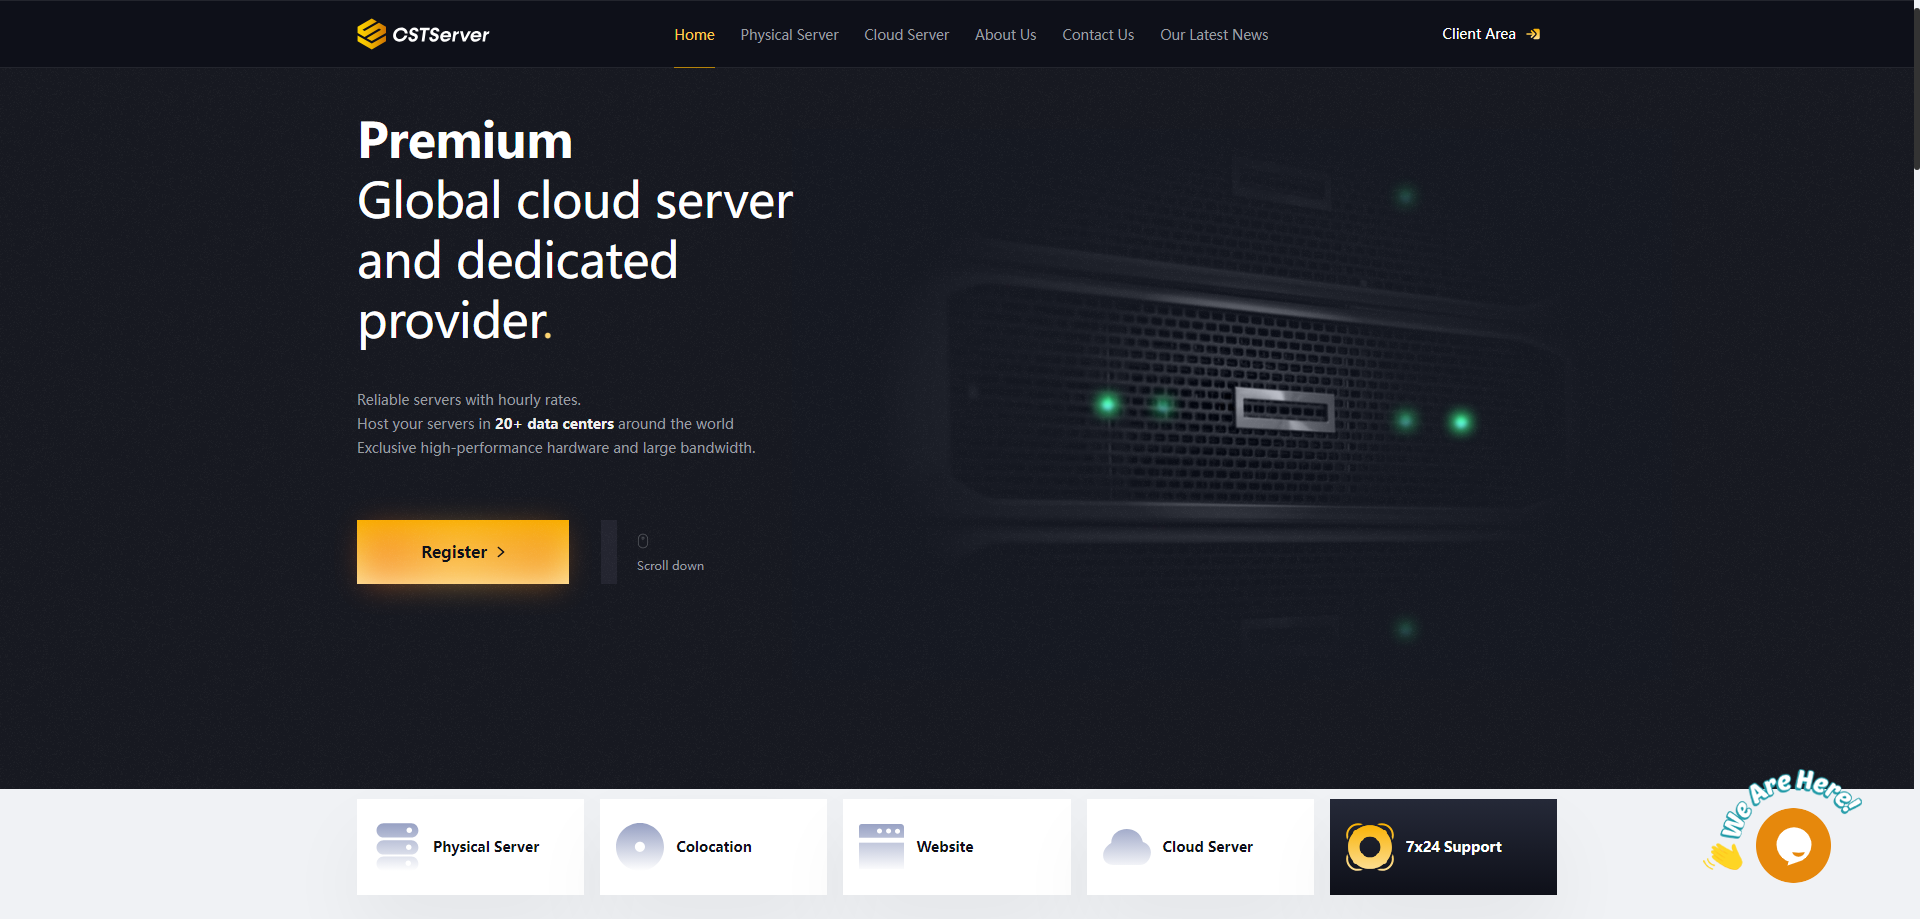Screen dimensions: 1920x919
Task: Select the Colocation card label
Action: [x=714, y=847]
